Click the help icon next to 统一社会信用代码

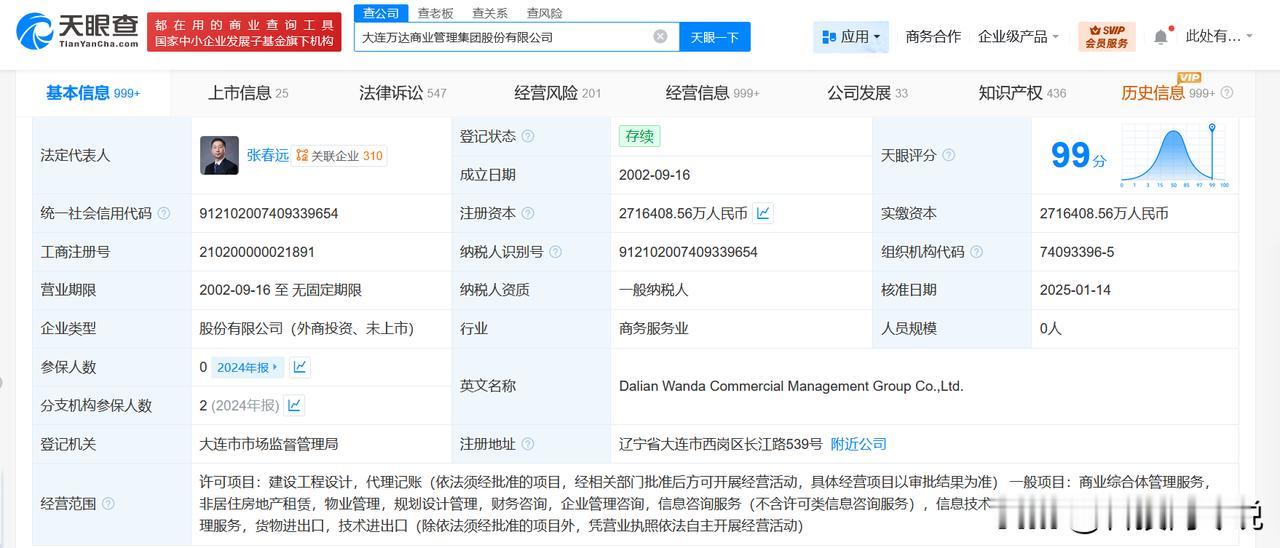164,213
